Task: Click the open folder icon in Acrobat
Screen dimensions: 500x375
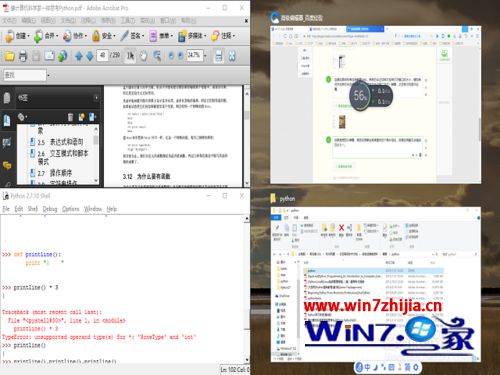Action: coord(9,56)
